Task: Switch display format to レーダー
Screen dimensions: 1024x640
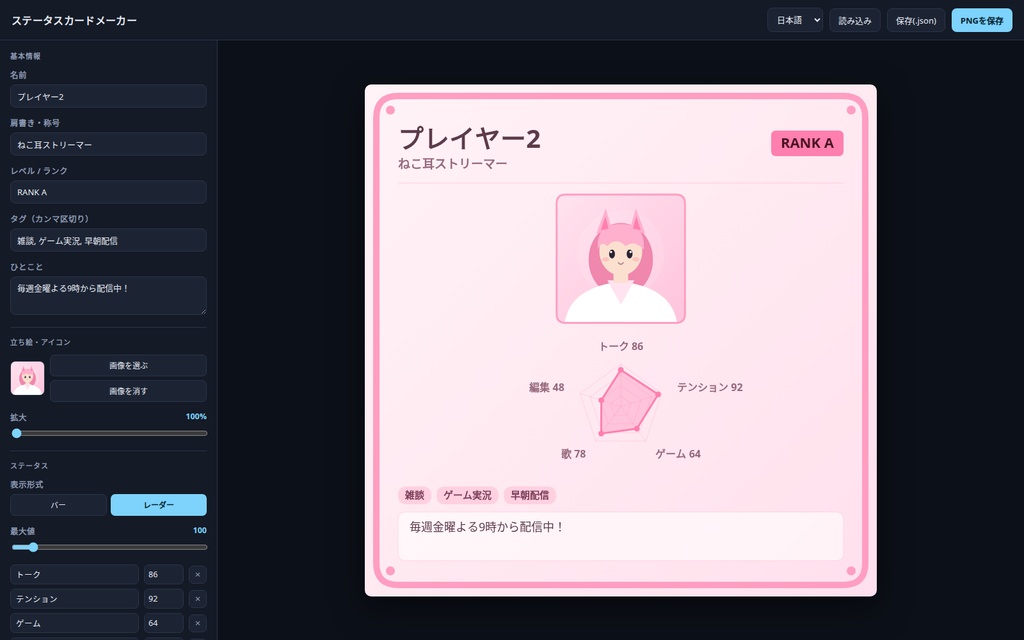Action: [159, 505]
